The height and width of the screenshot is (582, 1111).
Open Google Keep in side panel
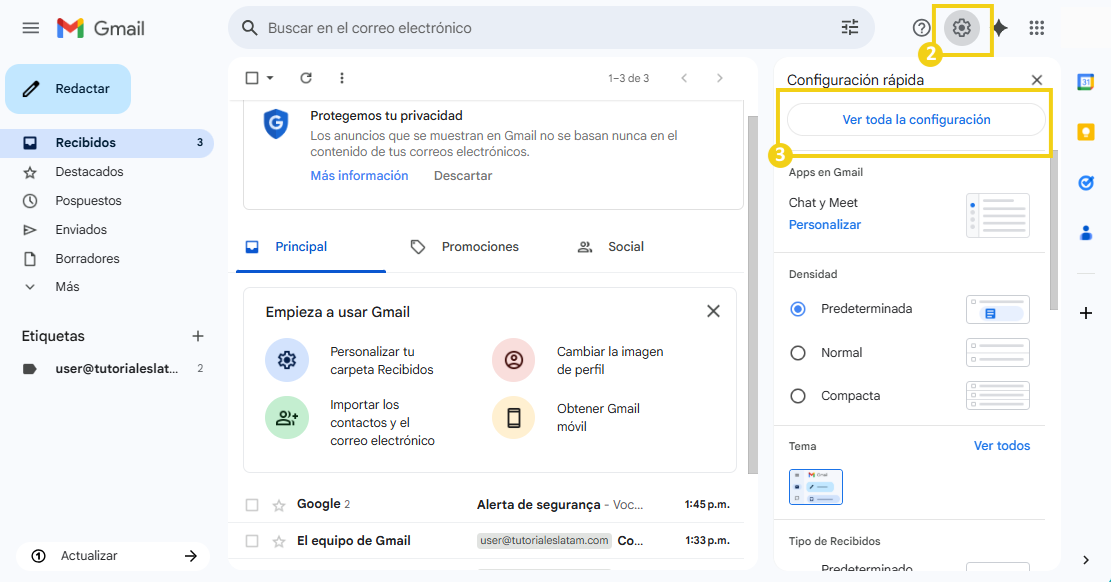point(1085,133)
